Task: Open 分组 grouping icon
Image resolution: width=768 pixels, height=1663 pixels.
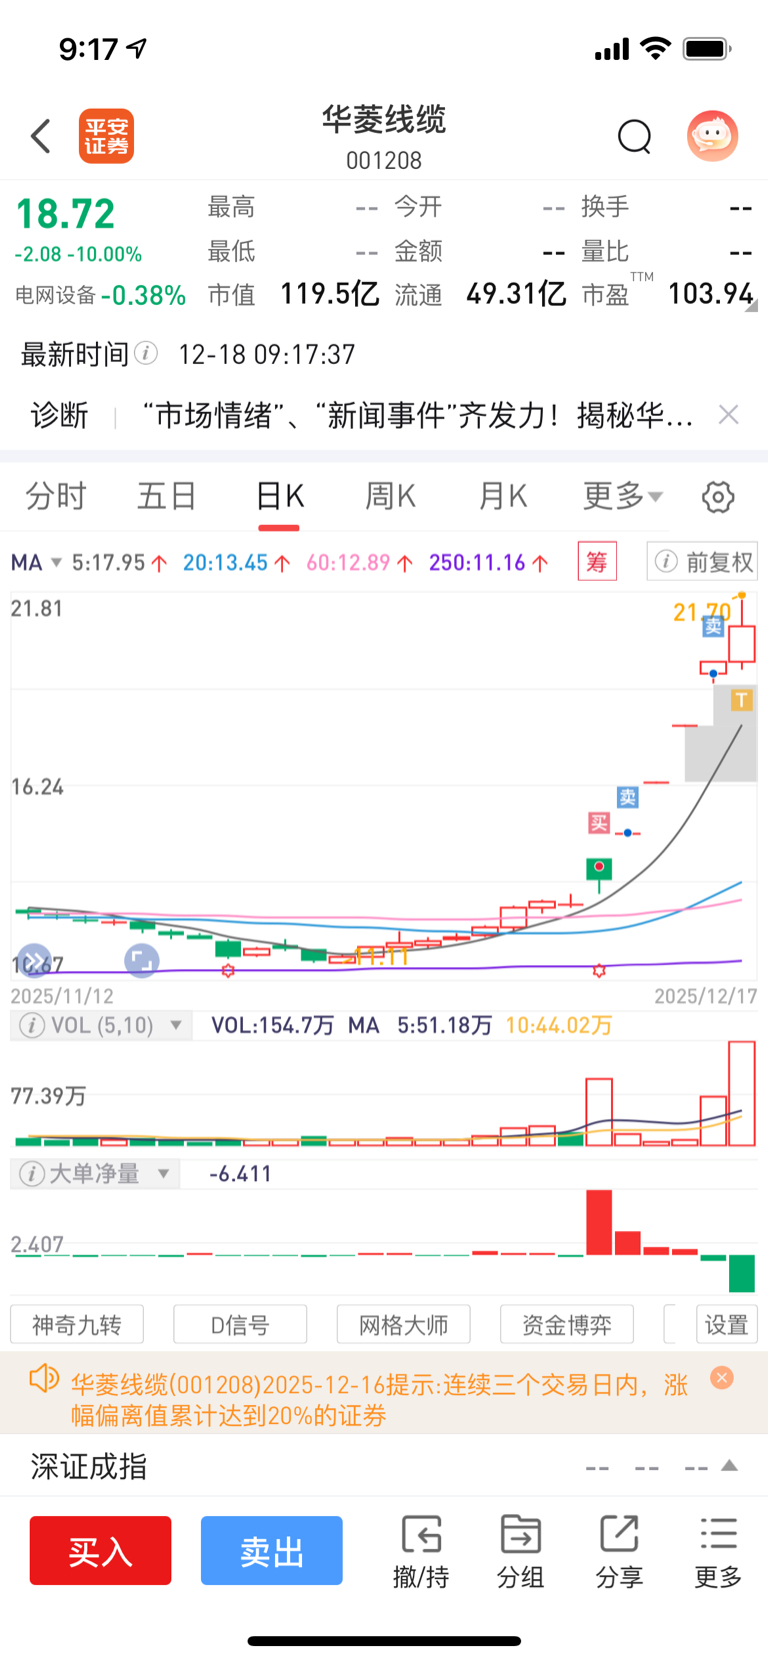Action: (520, 1551)
